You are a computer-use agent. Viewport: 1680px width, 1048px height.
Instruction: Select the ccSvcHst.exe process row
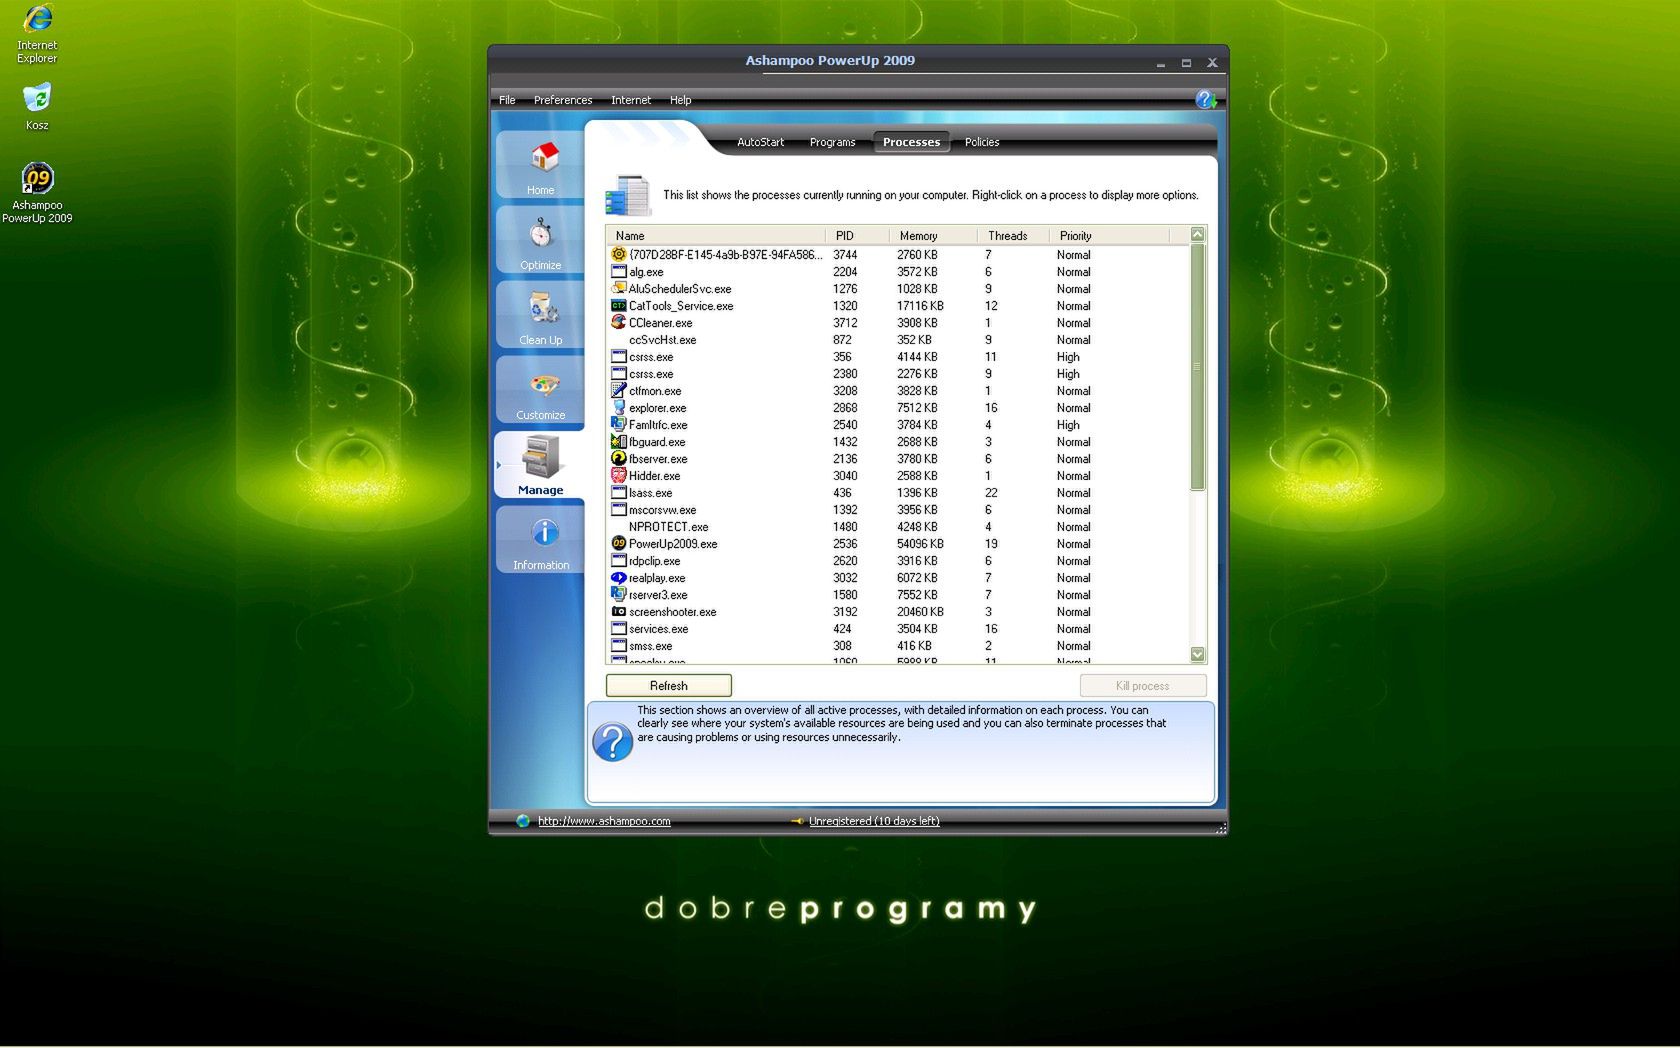[897, 339]
